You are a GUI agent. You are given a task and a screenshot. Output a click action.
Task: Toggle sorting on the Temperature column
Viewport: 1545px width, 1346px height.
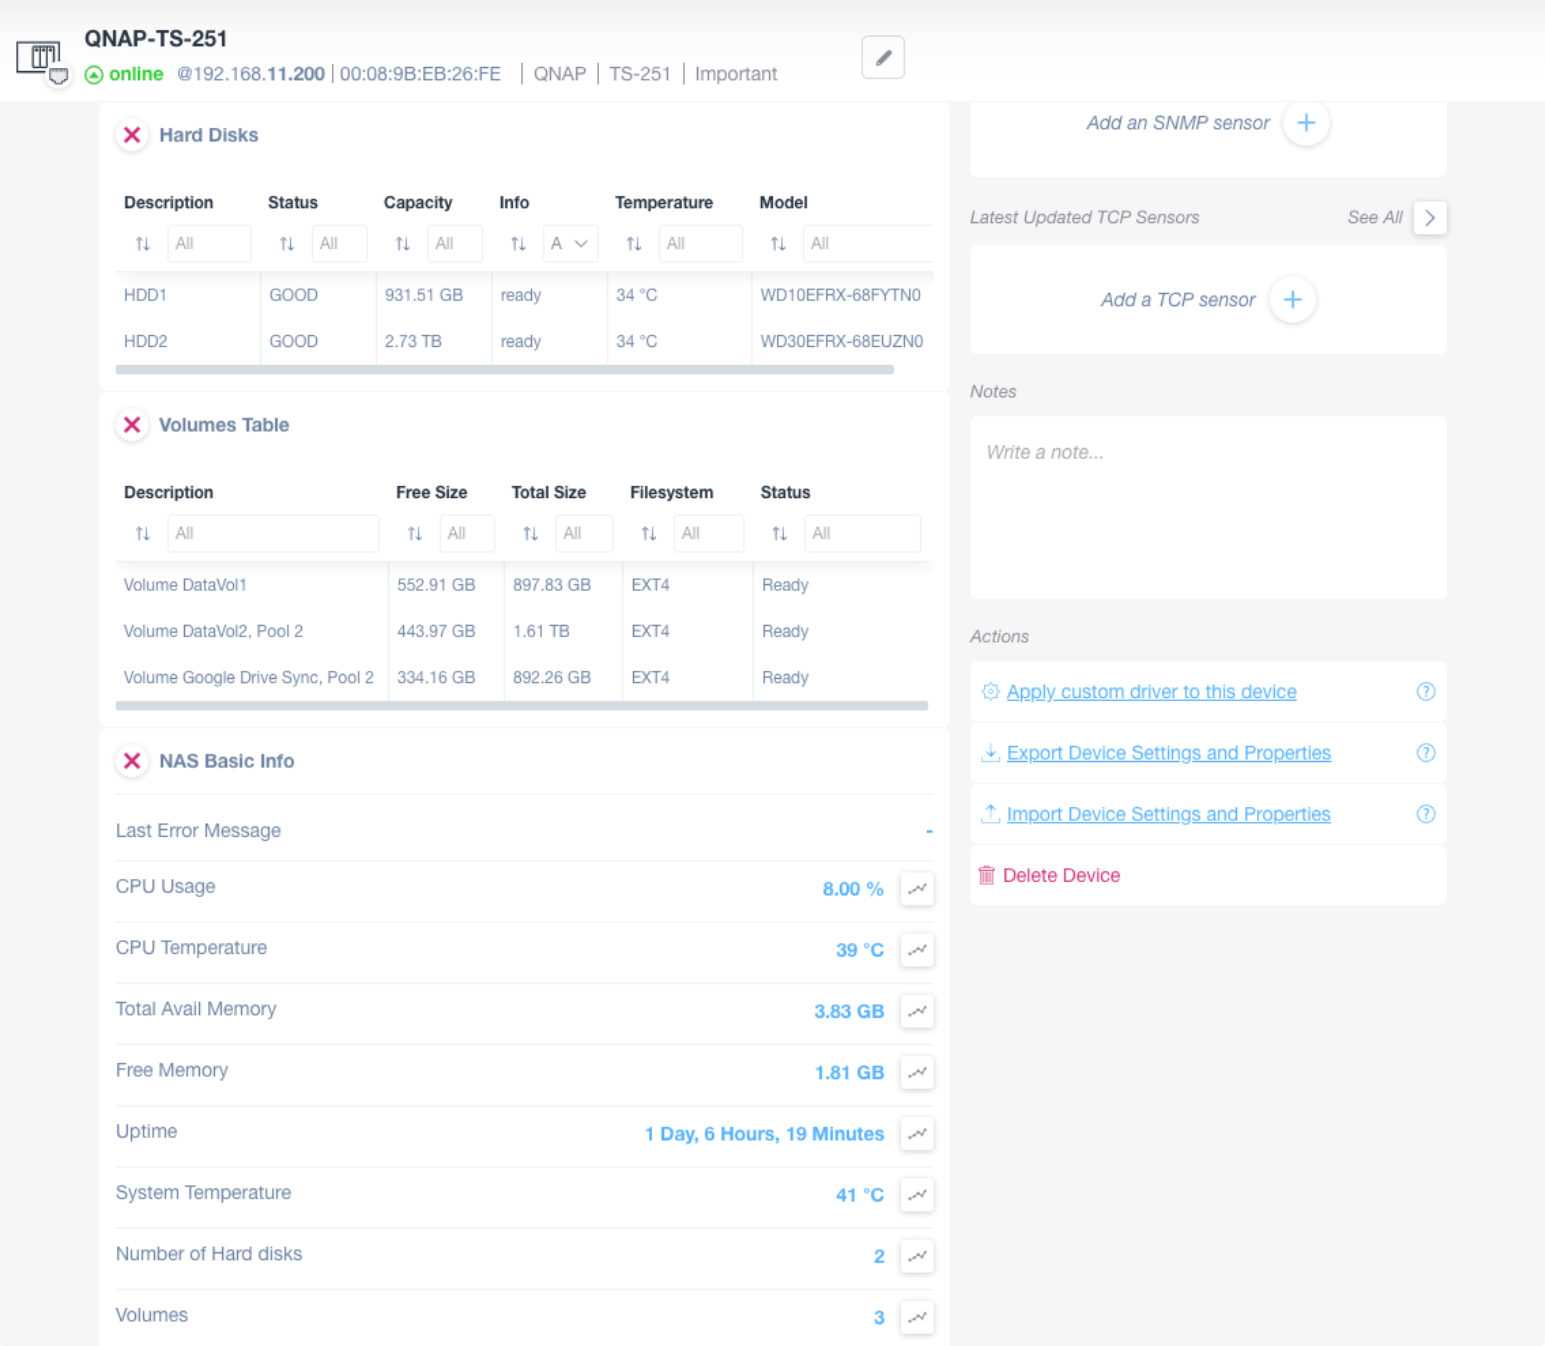point(633,243)
